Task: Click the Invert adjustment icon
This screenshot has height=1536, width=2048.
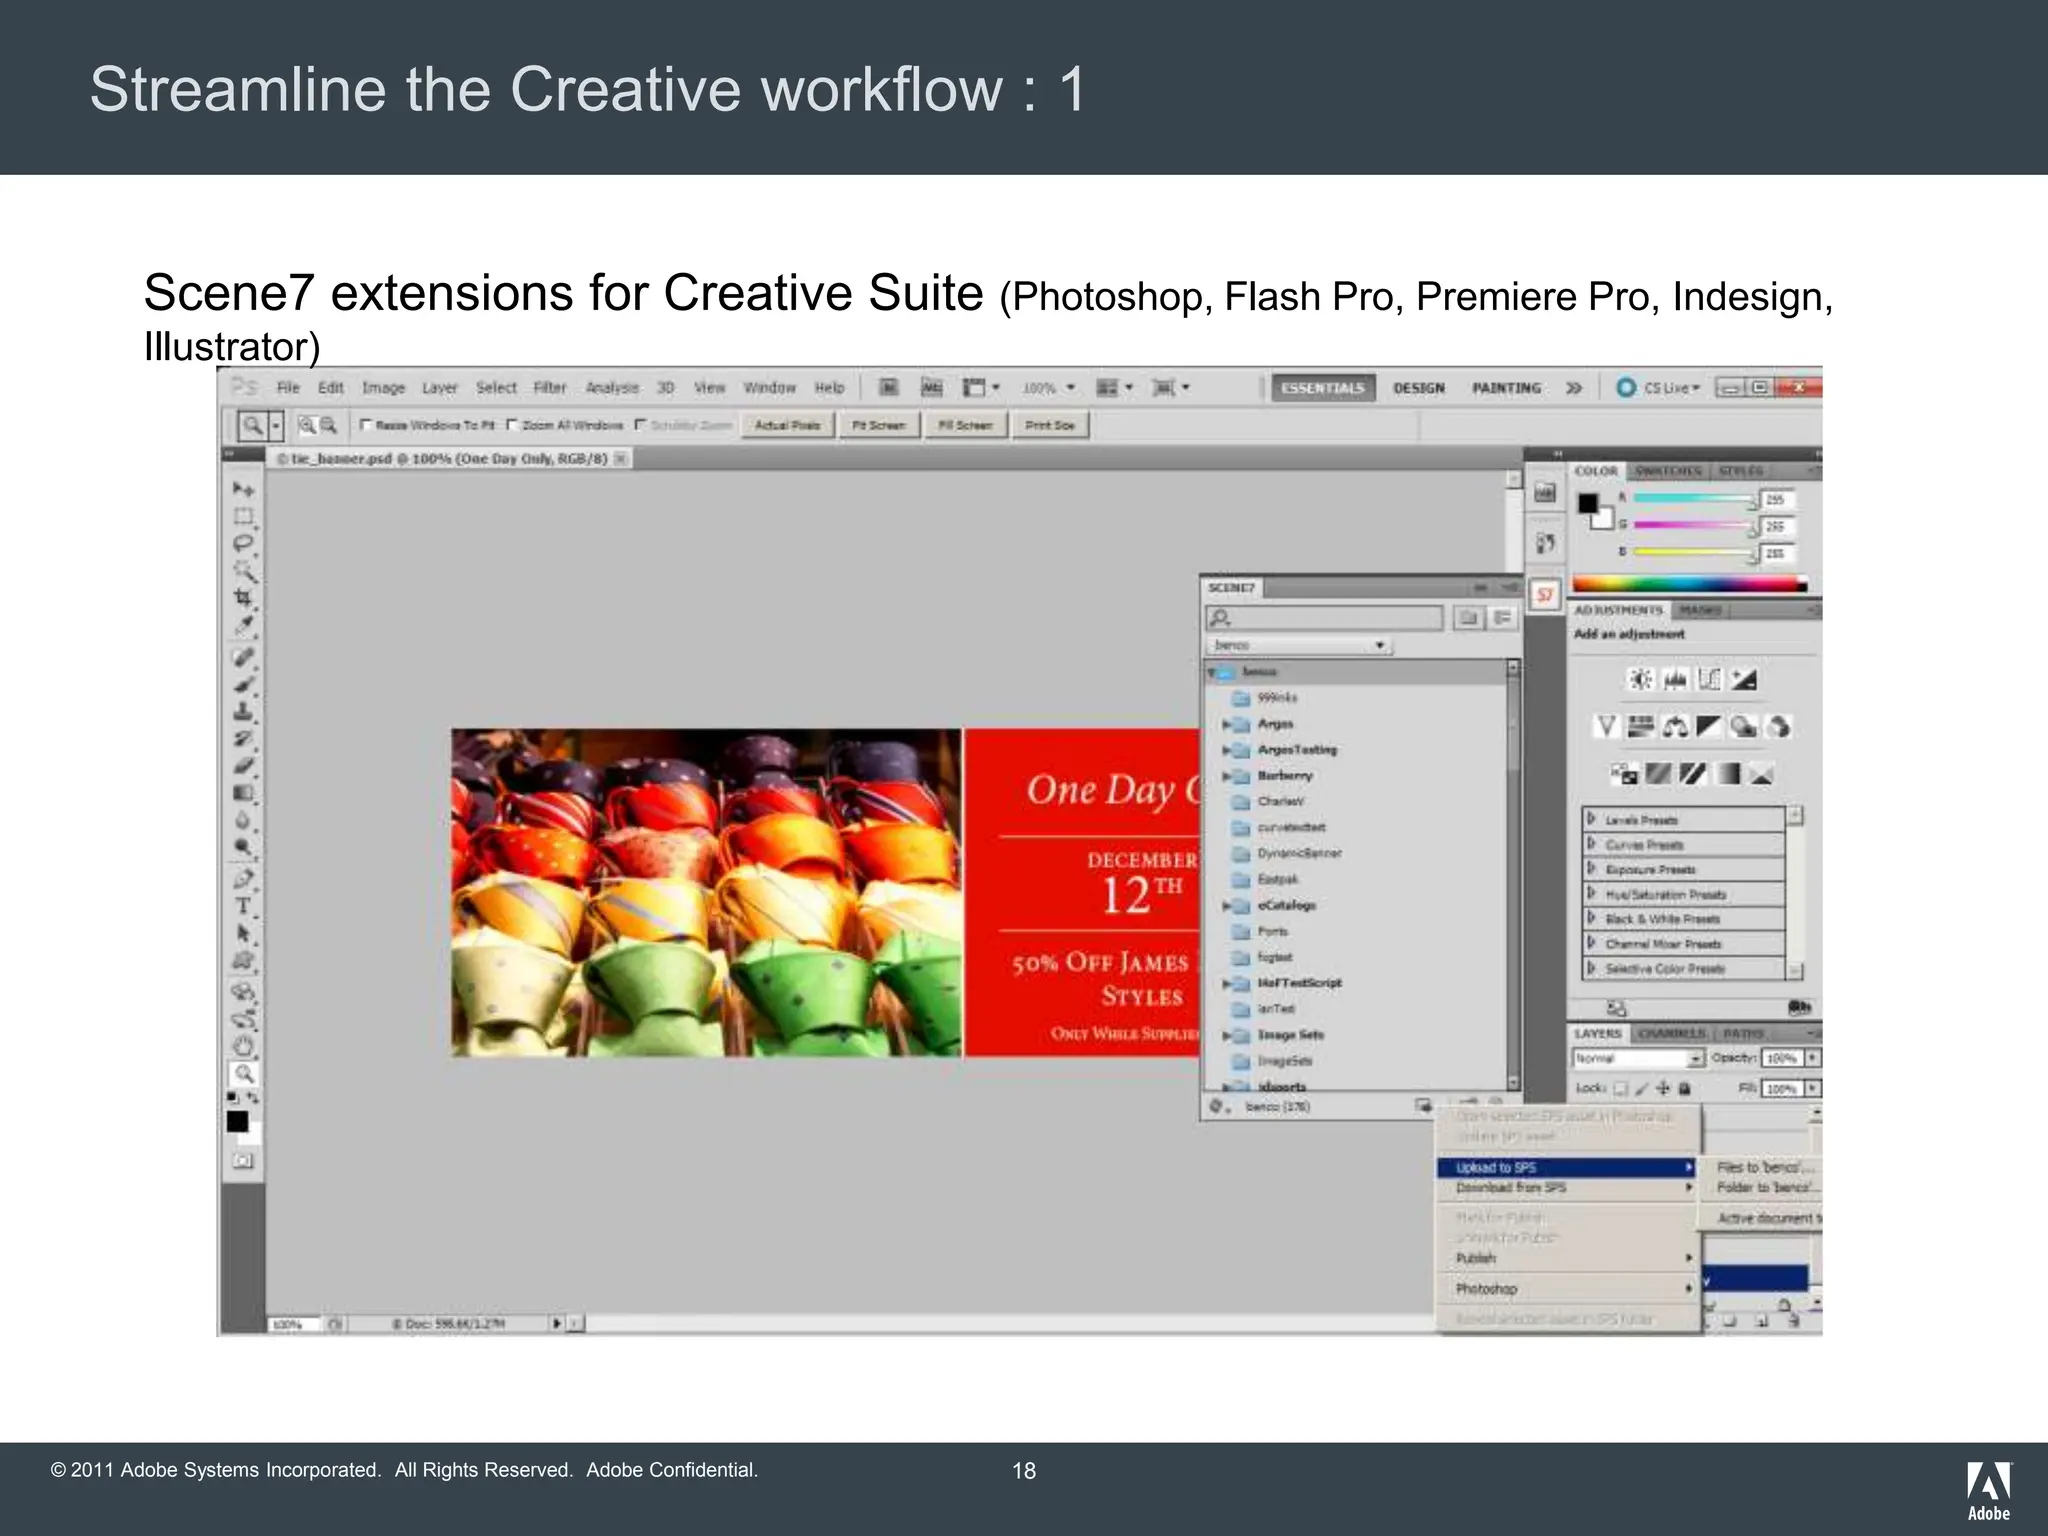Action: click(1624, 773)
